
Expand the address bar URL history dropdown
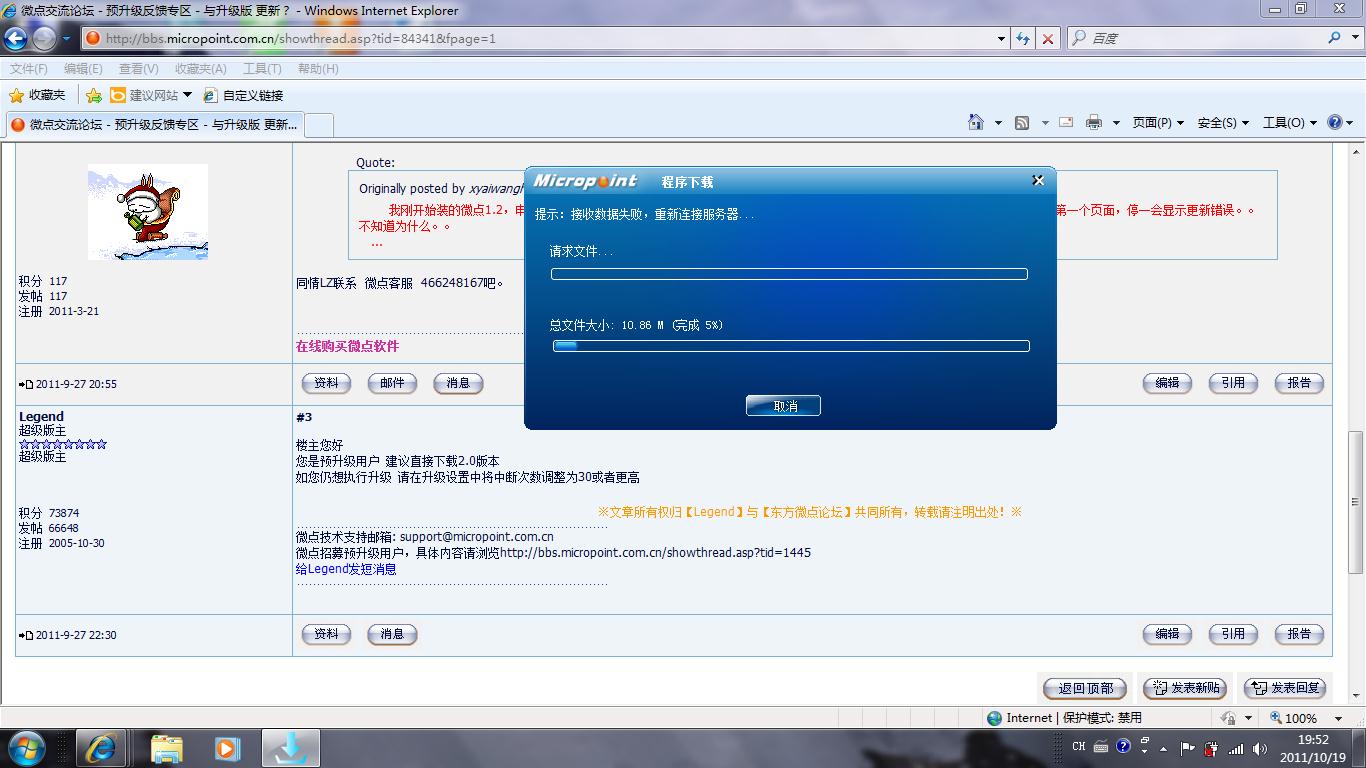tap(1001, 38)
